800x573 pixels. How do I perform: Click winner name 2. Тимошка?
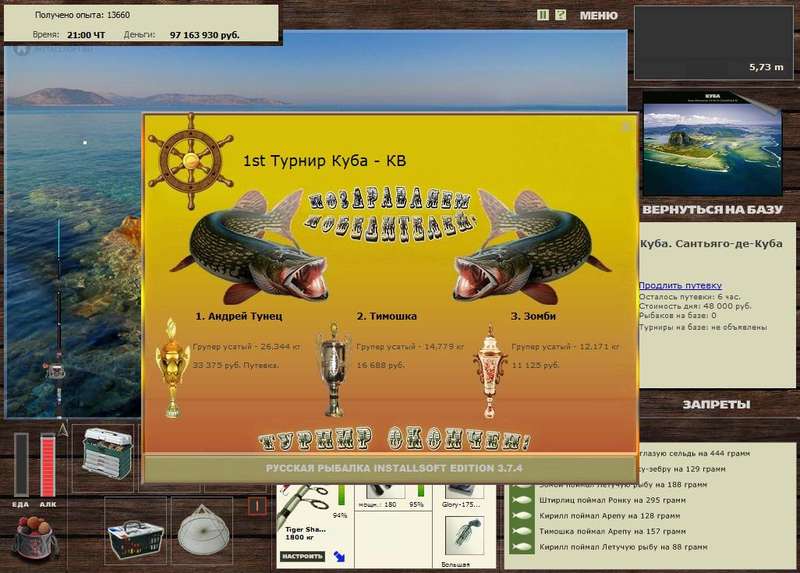pos(387,316)
